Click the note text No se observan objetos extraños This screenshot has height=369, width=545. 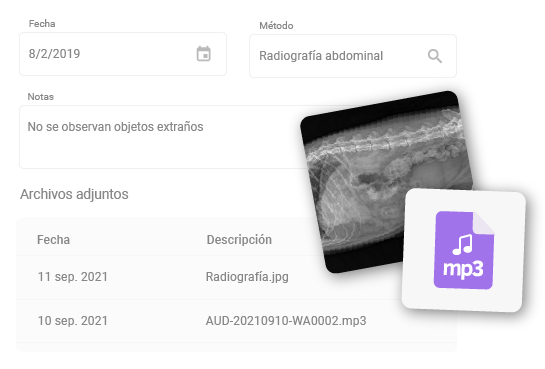click(x=115, y=127)
